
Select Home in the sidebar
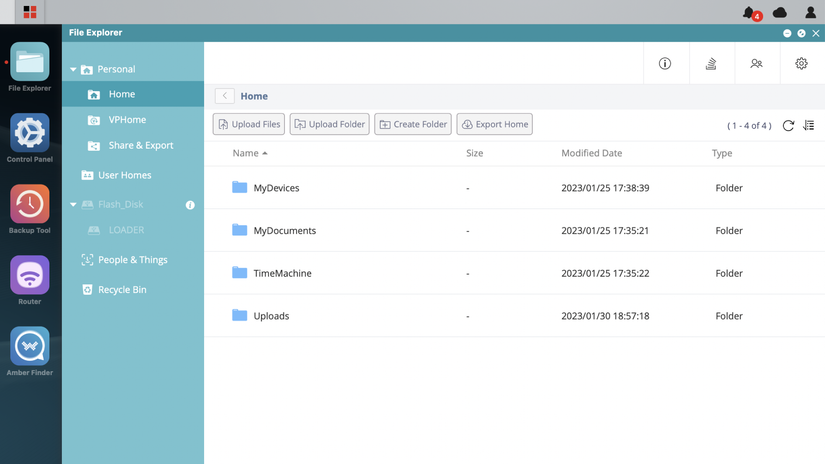click(133, 94)
